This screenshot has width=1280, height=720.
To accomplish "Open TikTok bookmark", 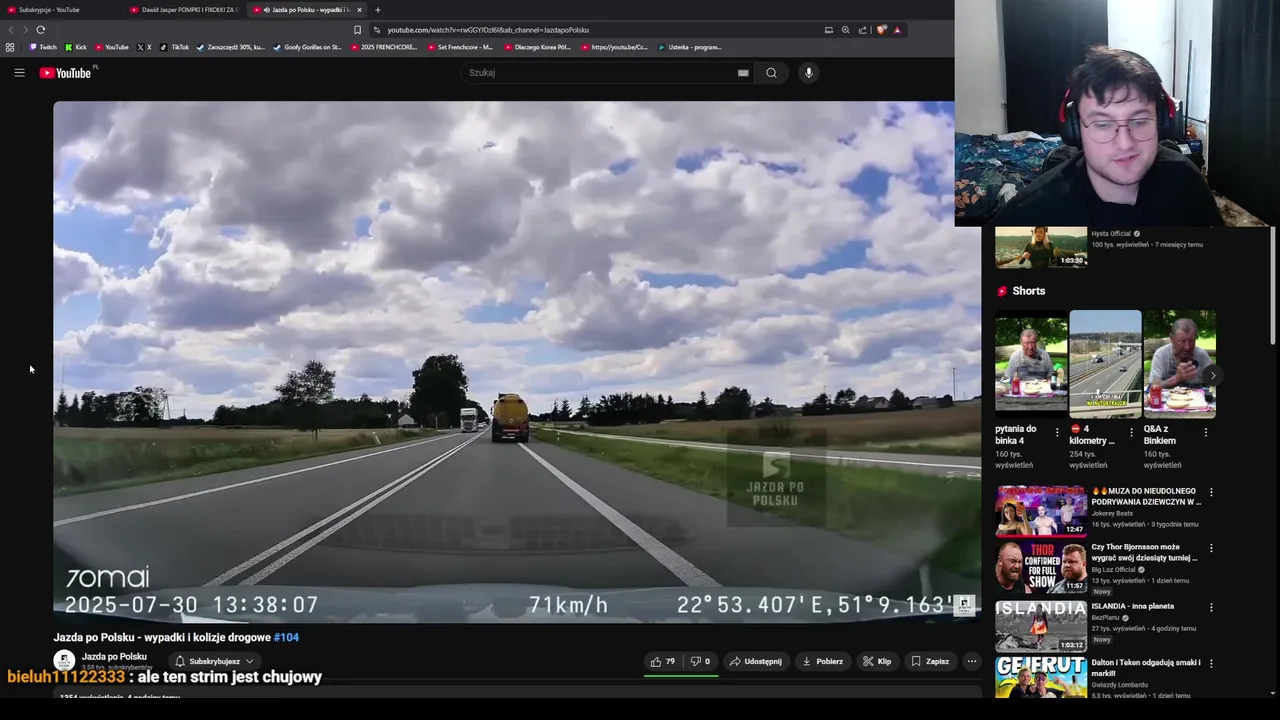I will pos(174,47).
